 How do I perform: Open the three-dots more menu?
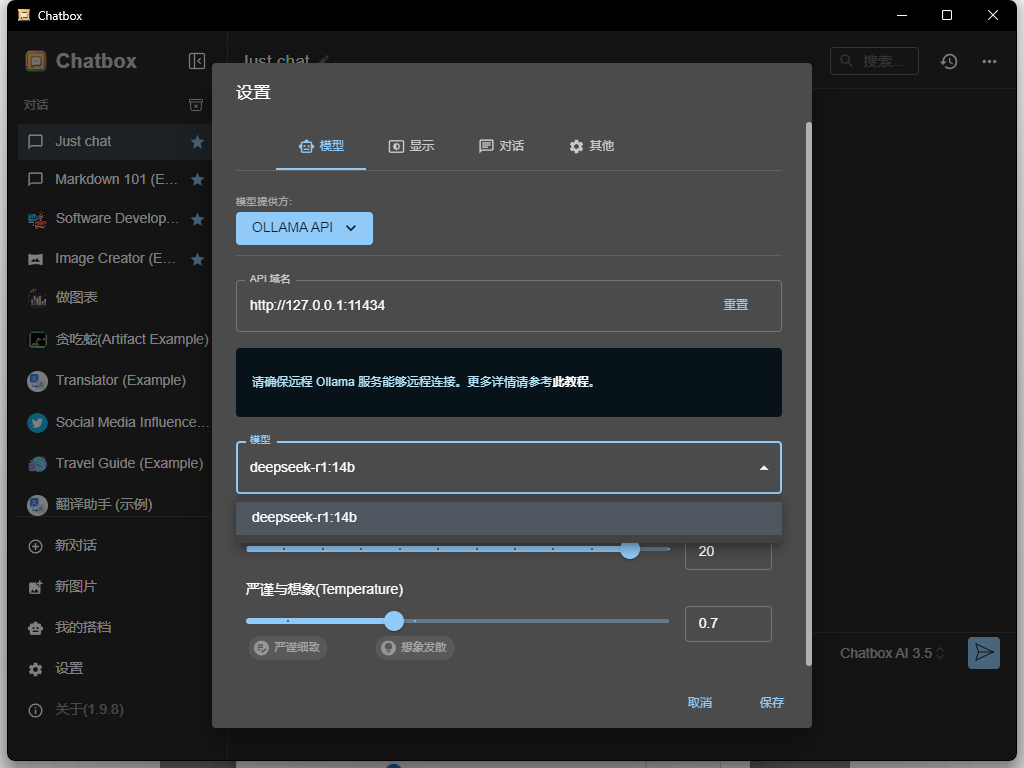coord(989,61)
